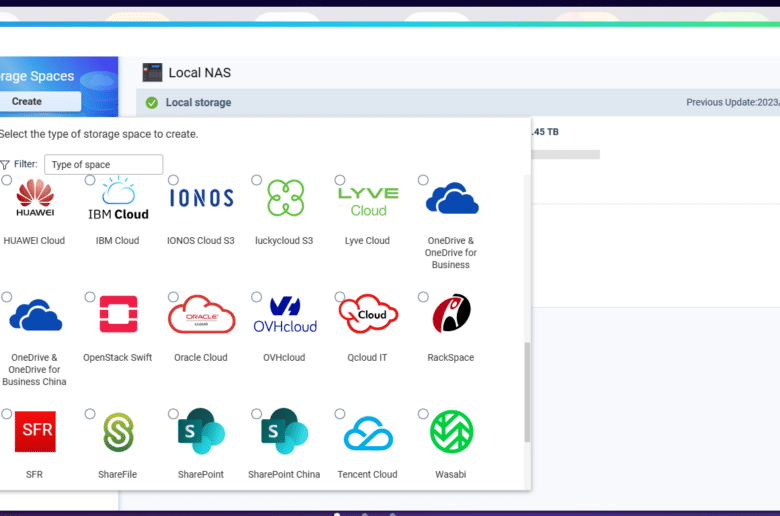This screenshot has width=780, height=516.
Task: Click the OVHcloud logo
Action: 285,314
